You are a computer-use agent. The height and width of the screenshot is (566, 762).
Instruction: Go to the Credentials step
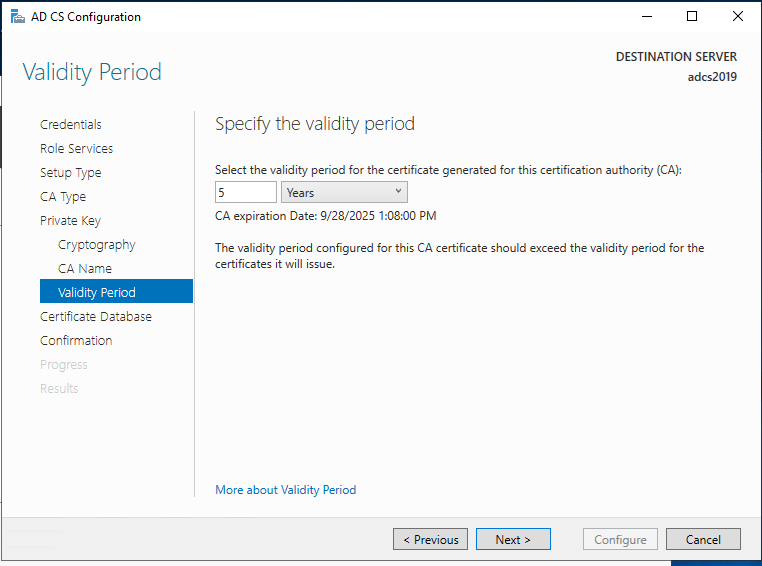[x=70, y=125]
